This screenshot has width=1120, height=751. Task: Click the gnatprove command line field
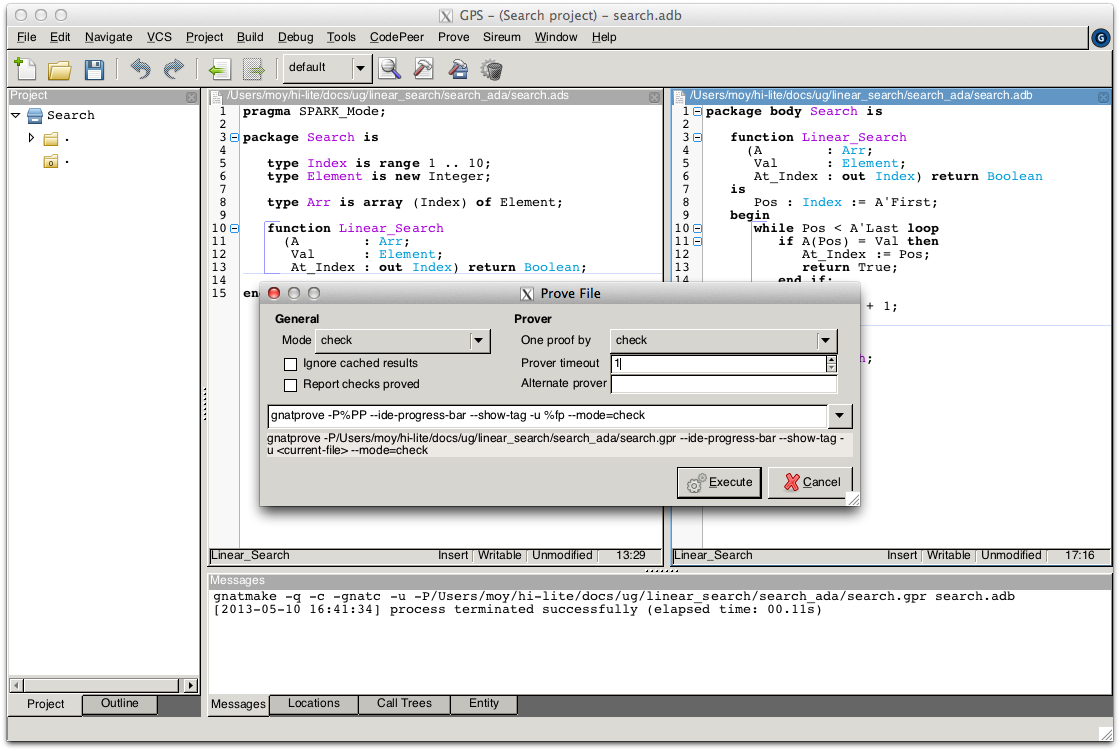pos(548,415)
